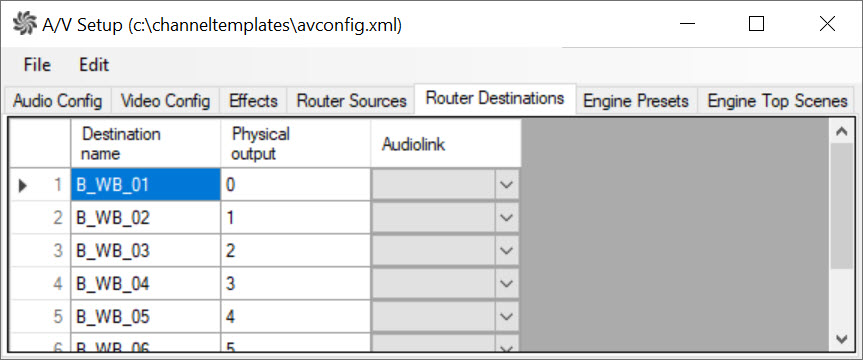Image resolution: width=863 pixels, height=360 pixels.
Task: Click the Destination name column header
Action: (146, 144)
